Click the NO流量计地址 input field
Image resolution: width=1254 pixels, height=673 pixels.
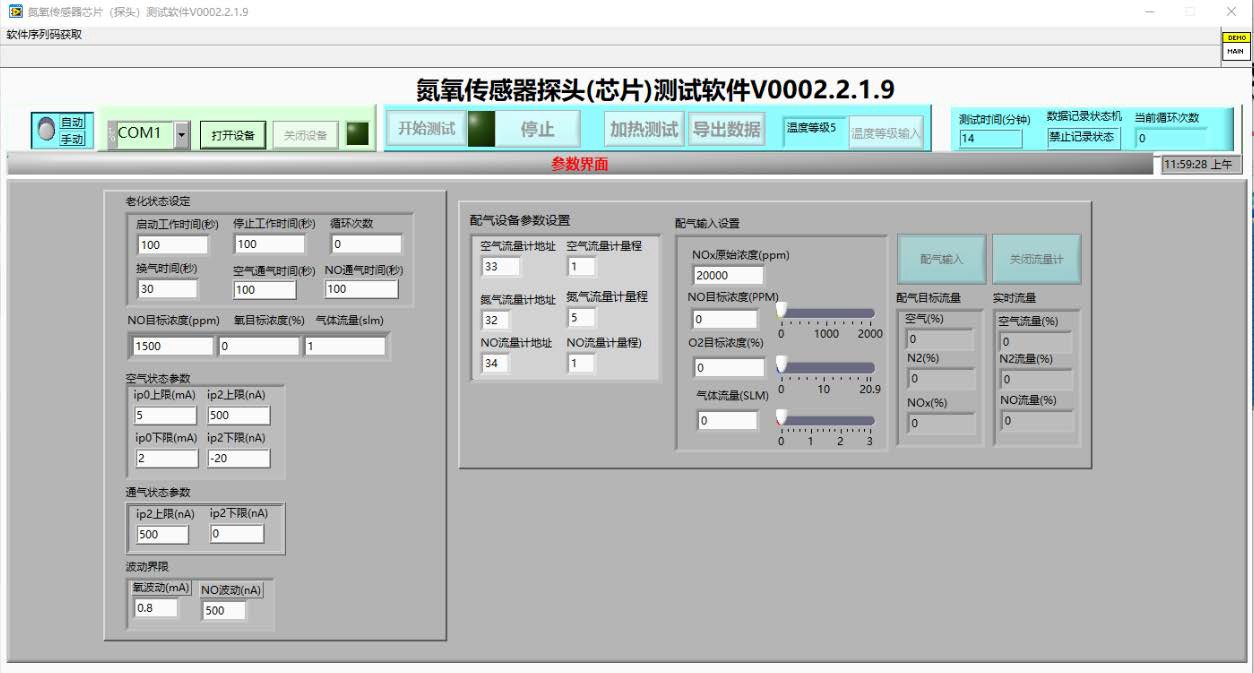click(x=495, y=364)
